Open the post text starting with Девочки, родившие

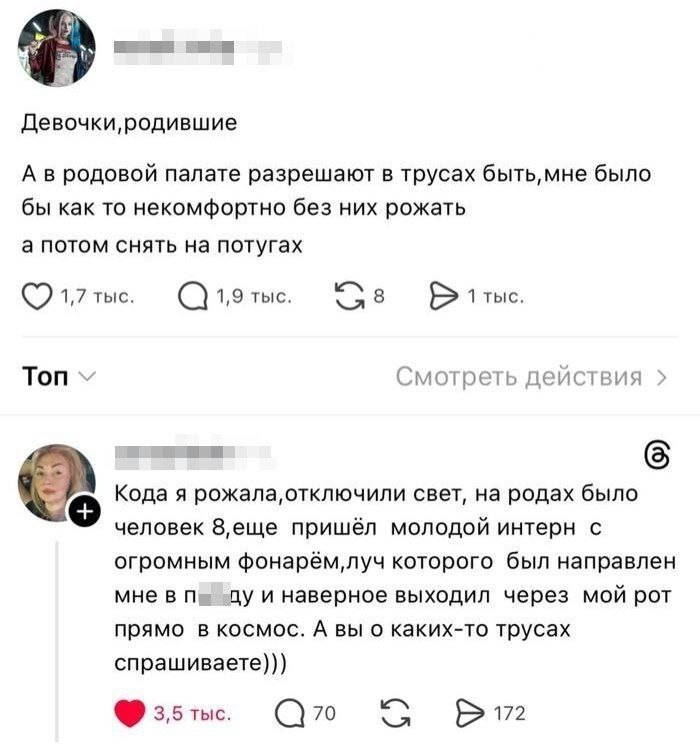[130, 124]
